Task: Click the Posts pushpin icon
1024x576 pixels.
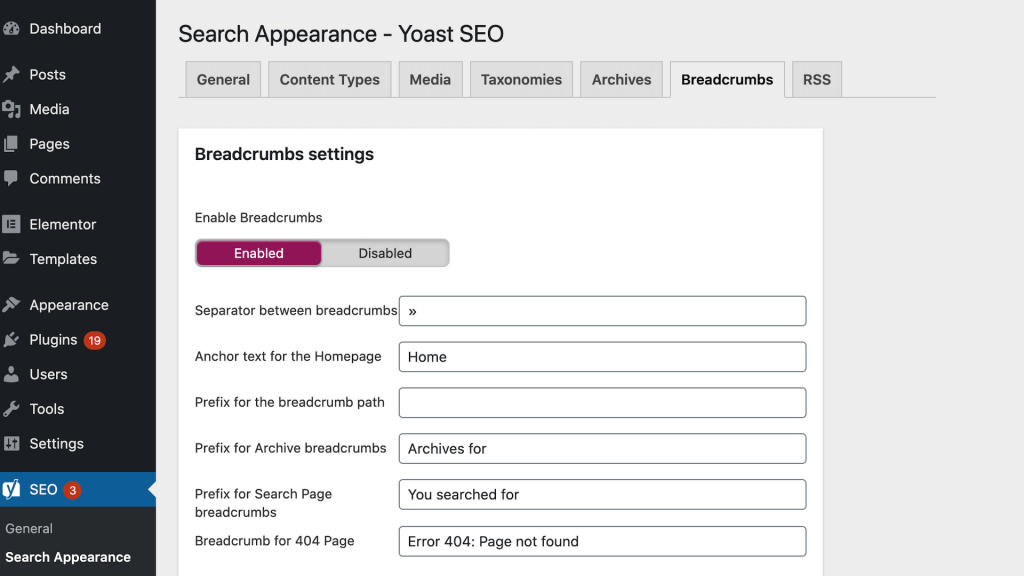Action: click(11, 75)
